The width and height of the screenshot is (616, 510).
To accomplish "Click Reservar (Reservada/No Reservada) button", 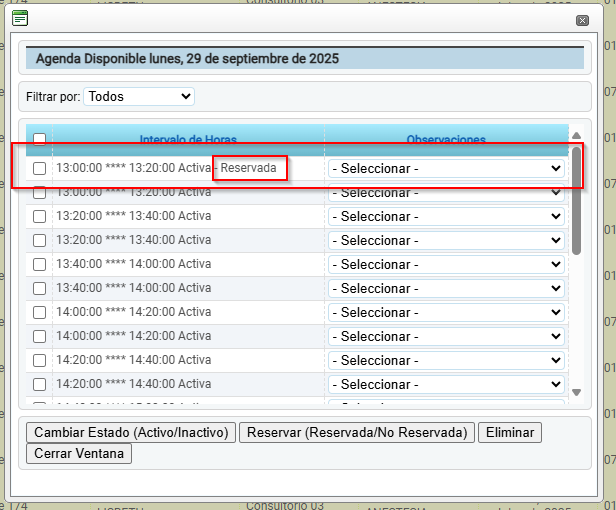I will tap(357, 432).
